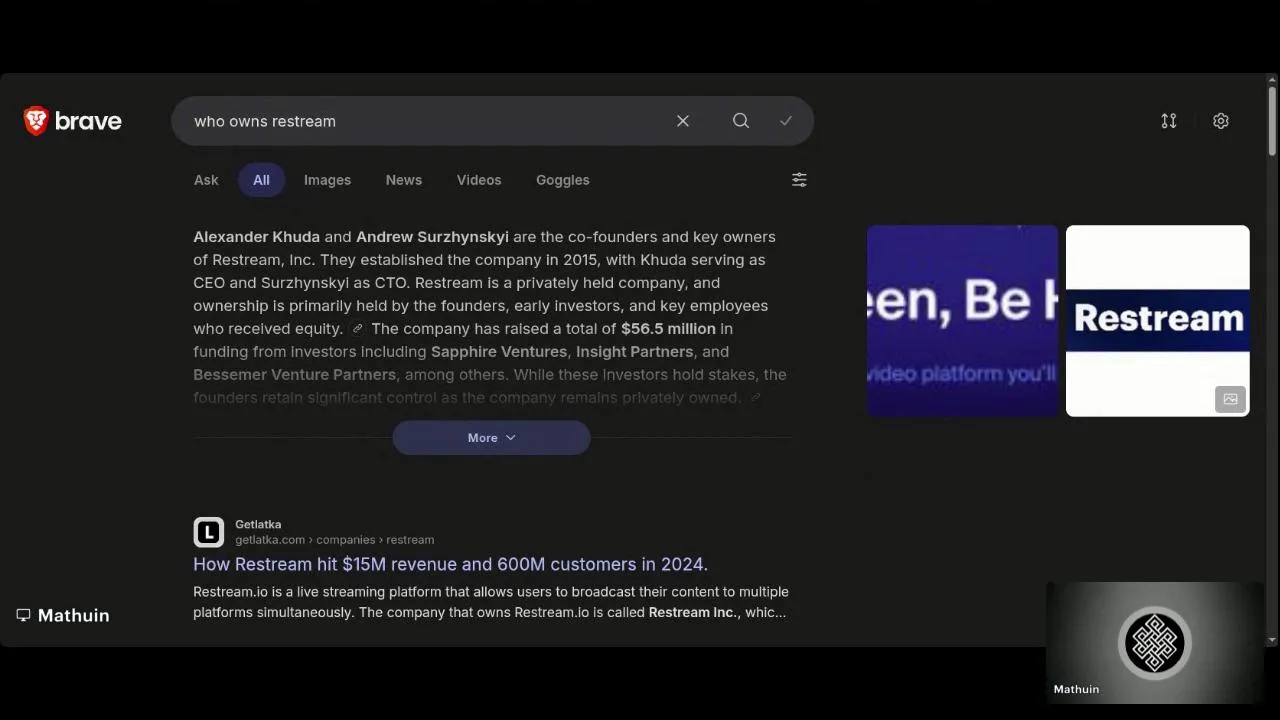Viewport: 1280px width, 720px height.
Task: Click the name 'Alexander Khuda' in the answer
Action: point(256,237)
